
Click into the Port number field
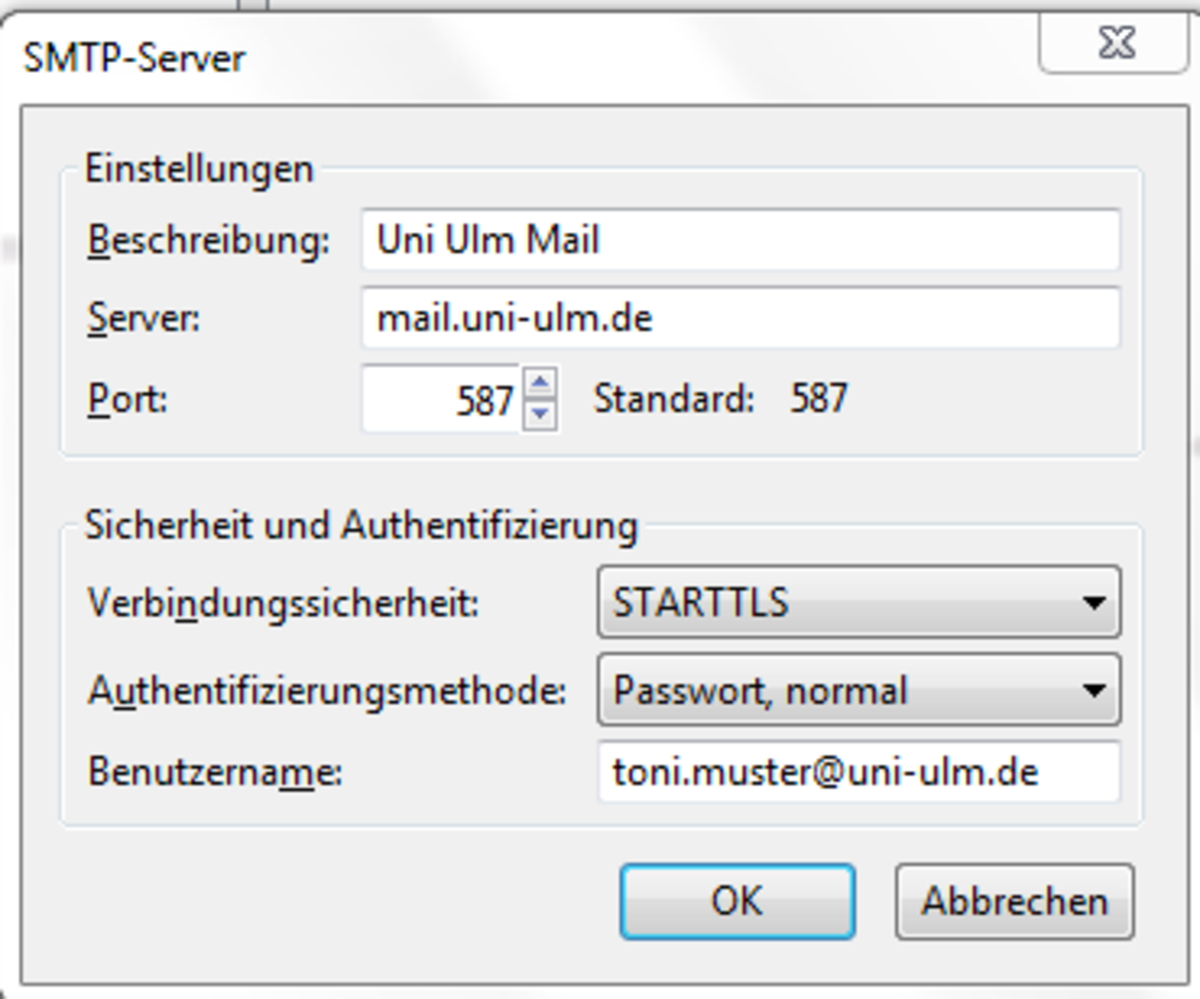[x=440, y=400]
